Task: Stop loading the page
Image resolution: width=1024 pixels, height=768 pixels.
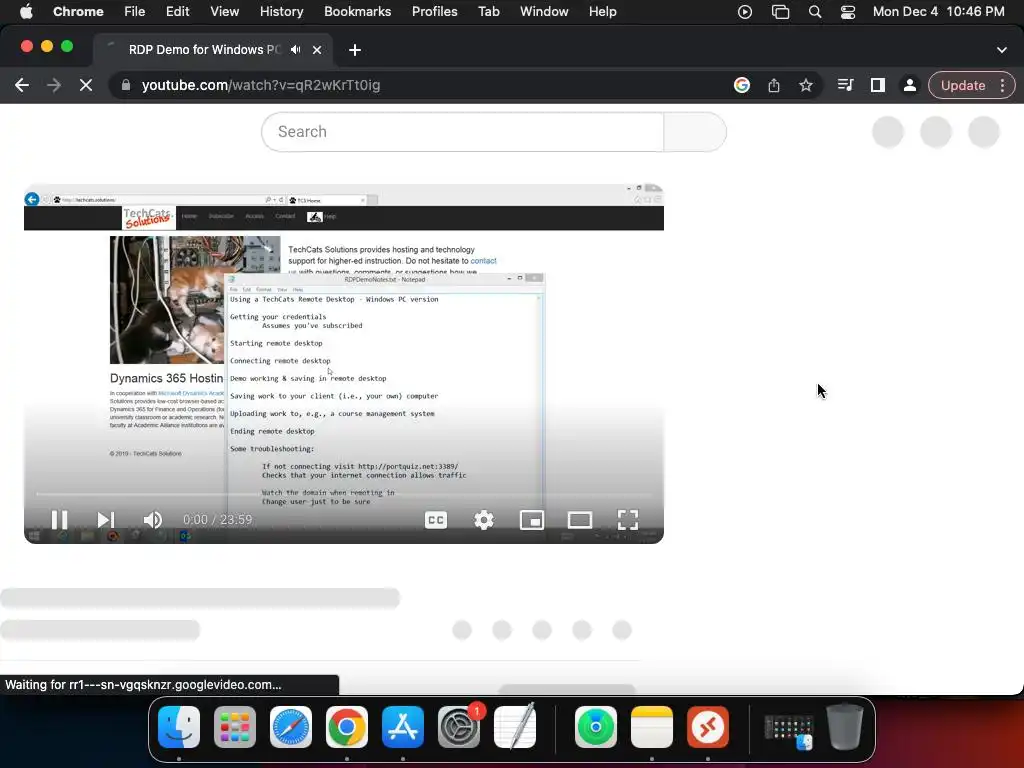Action: pos(86,86)
